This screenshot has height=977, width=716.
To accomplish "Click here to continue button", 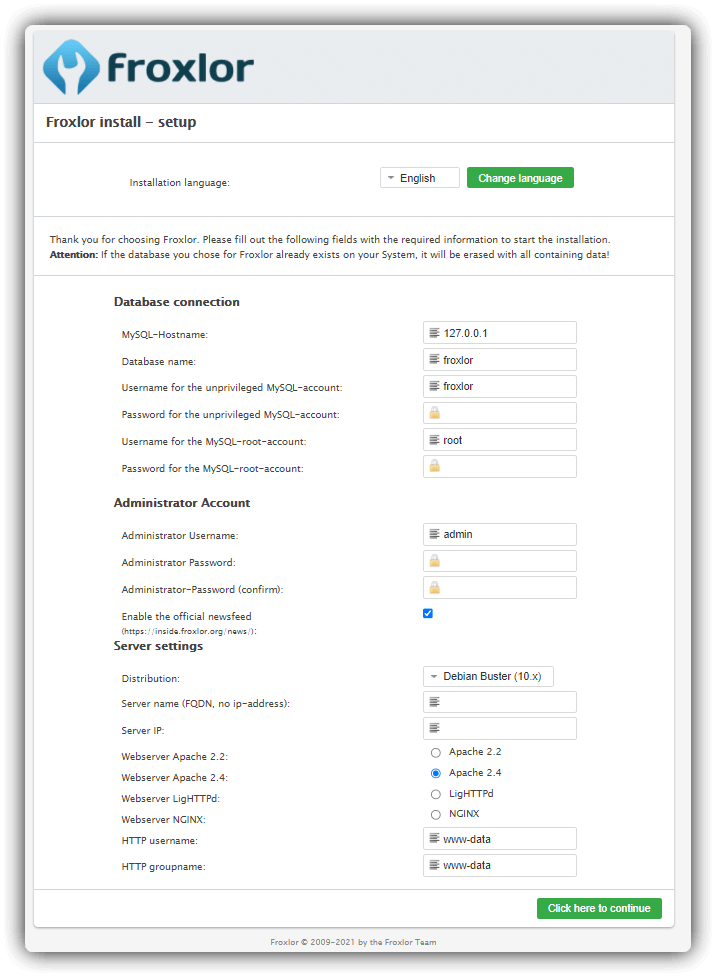I will [x=598, y=908].
